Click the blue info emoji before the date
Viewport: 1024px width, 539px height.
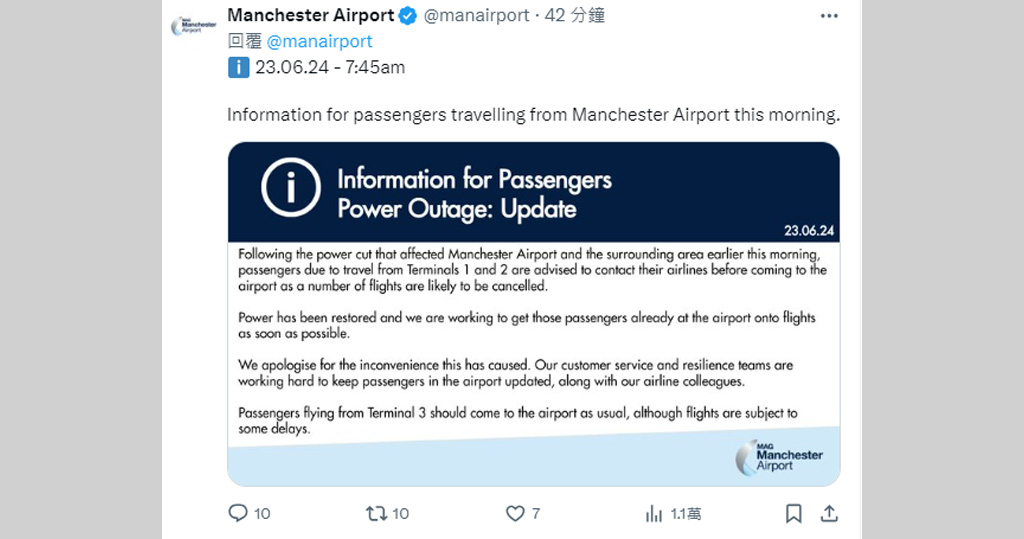point(238,68)
